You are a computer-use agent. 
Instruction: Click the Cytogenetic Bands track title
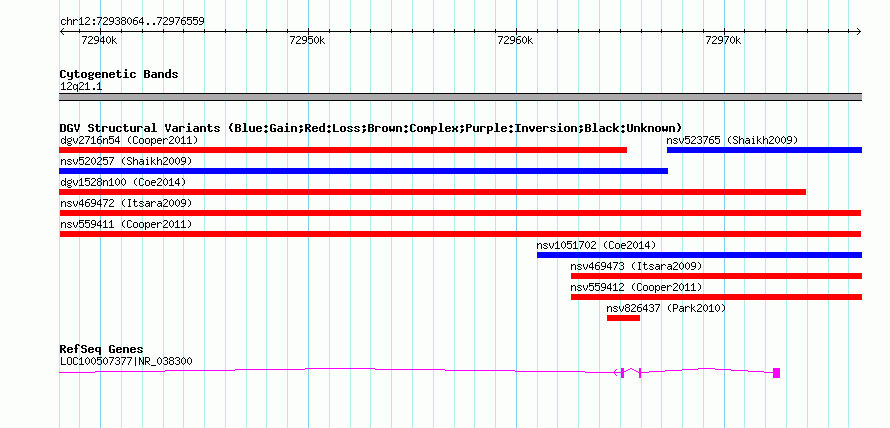pos(119,74)
